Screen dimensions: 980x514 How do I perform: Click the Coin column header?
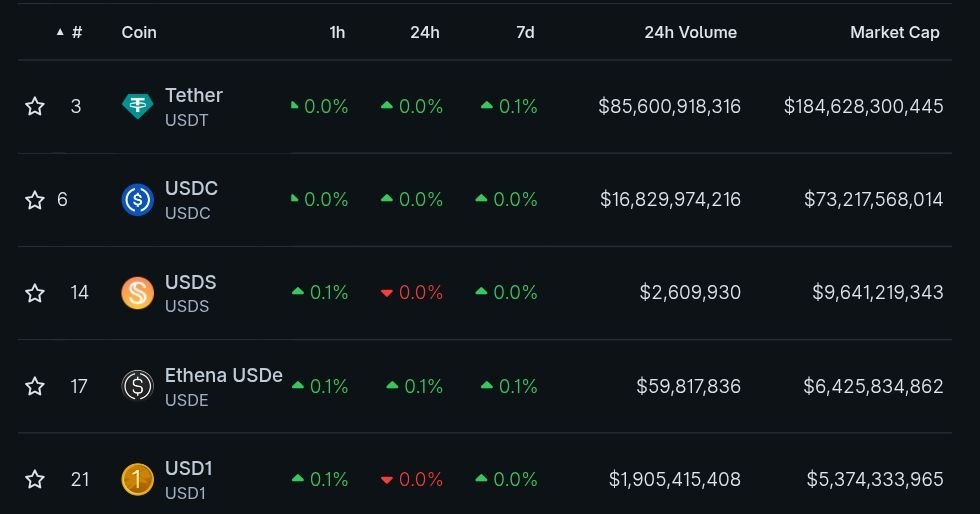(139, 32)
